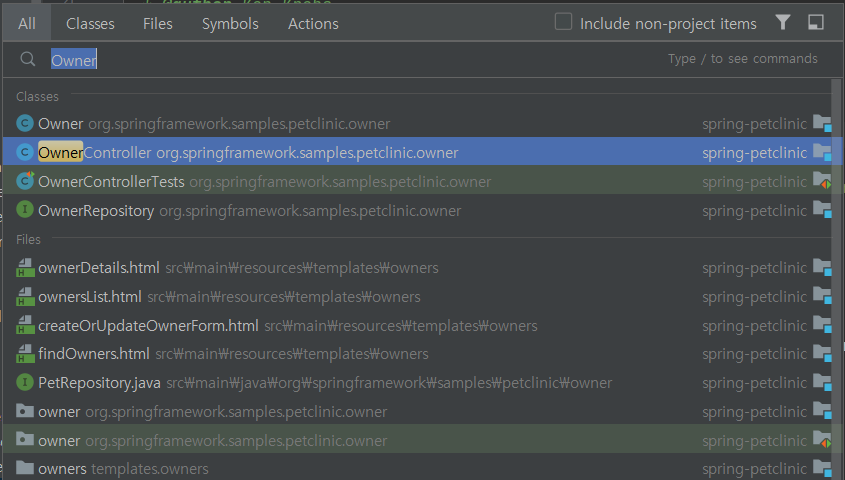845x480 pixels.
Task: Click the module icon in the Owner row
Action: [x=822, y=123]
